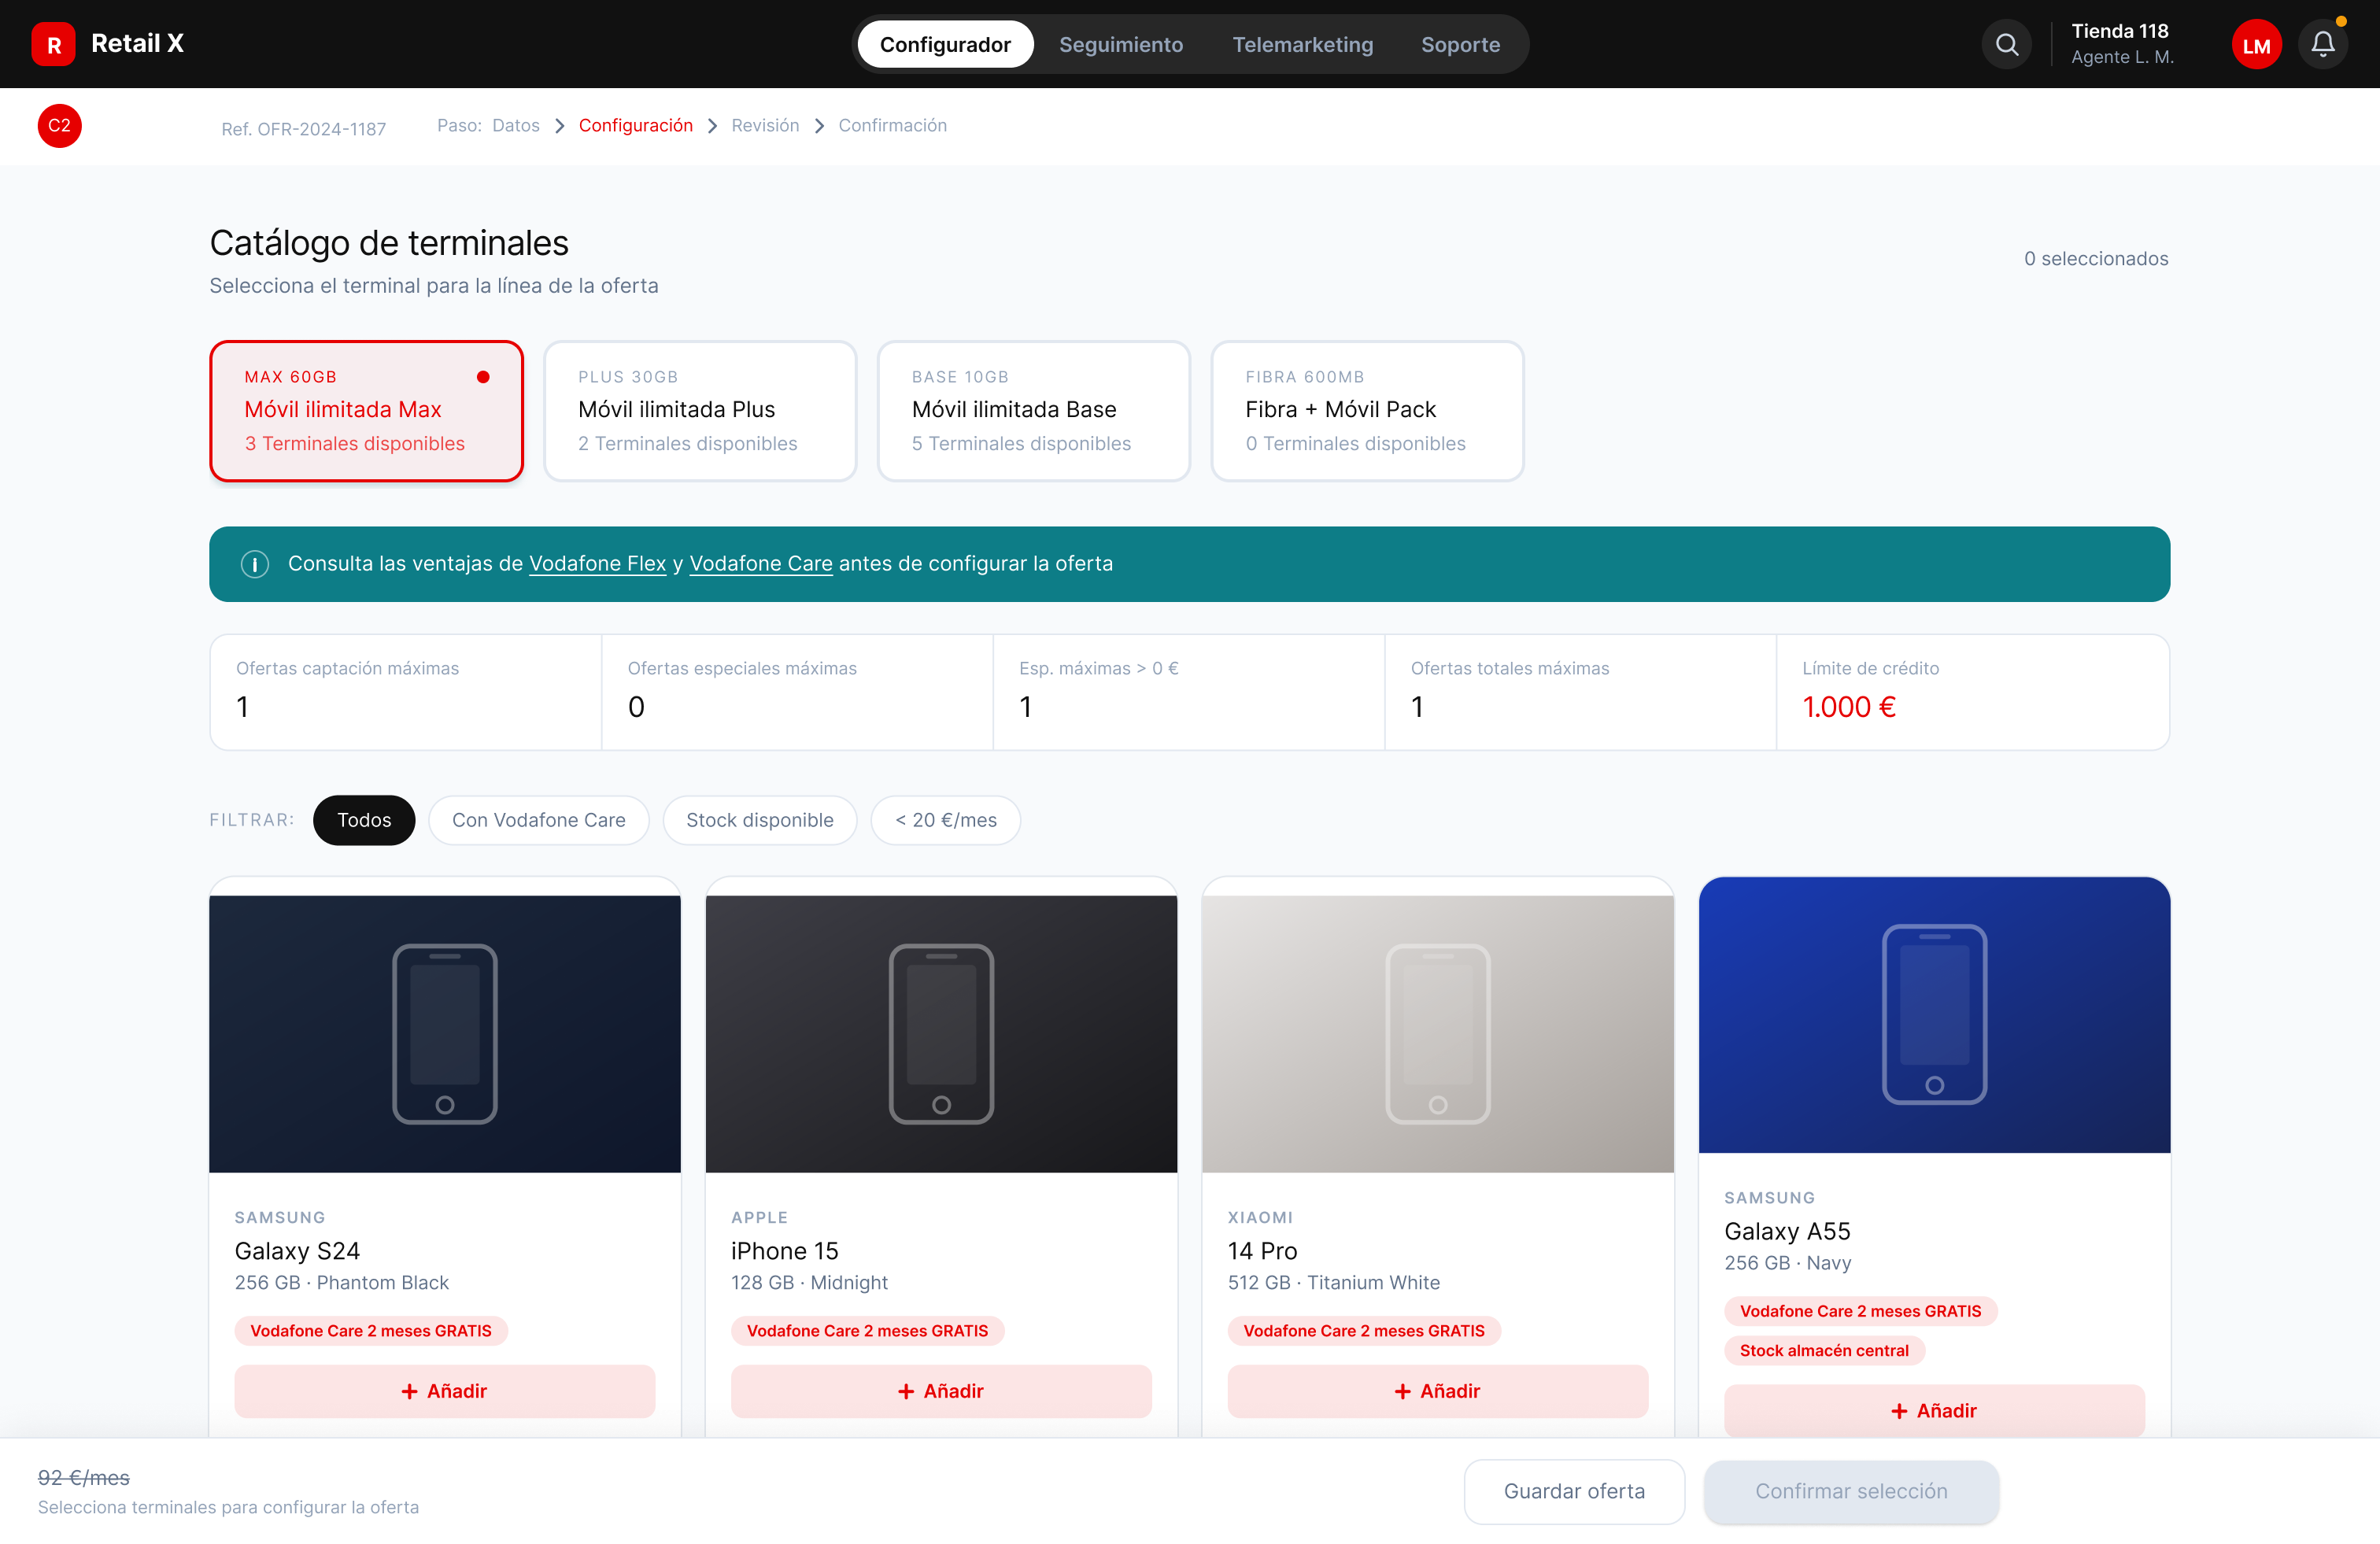Click the Ref. OFR-2024-1187 text
This screenshot has height=1544, width=2380.
click(x=303, y=129)
